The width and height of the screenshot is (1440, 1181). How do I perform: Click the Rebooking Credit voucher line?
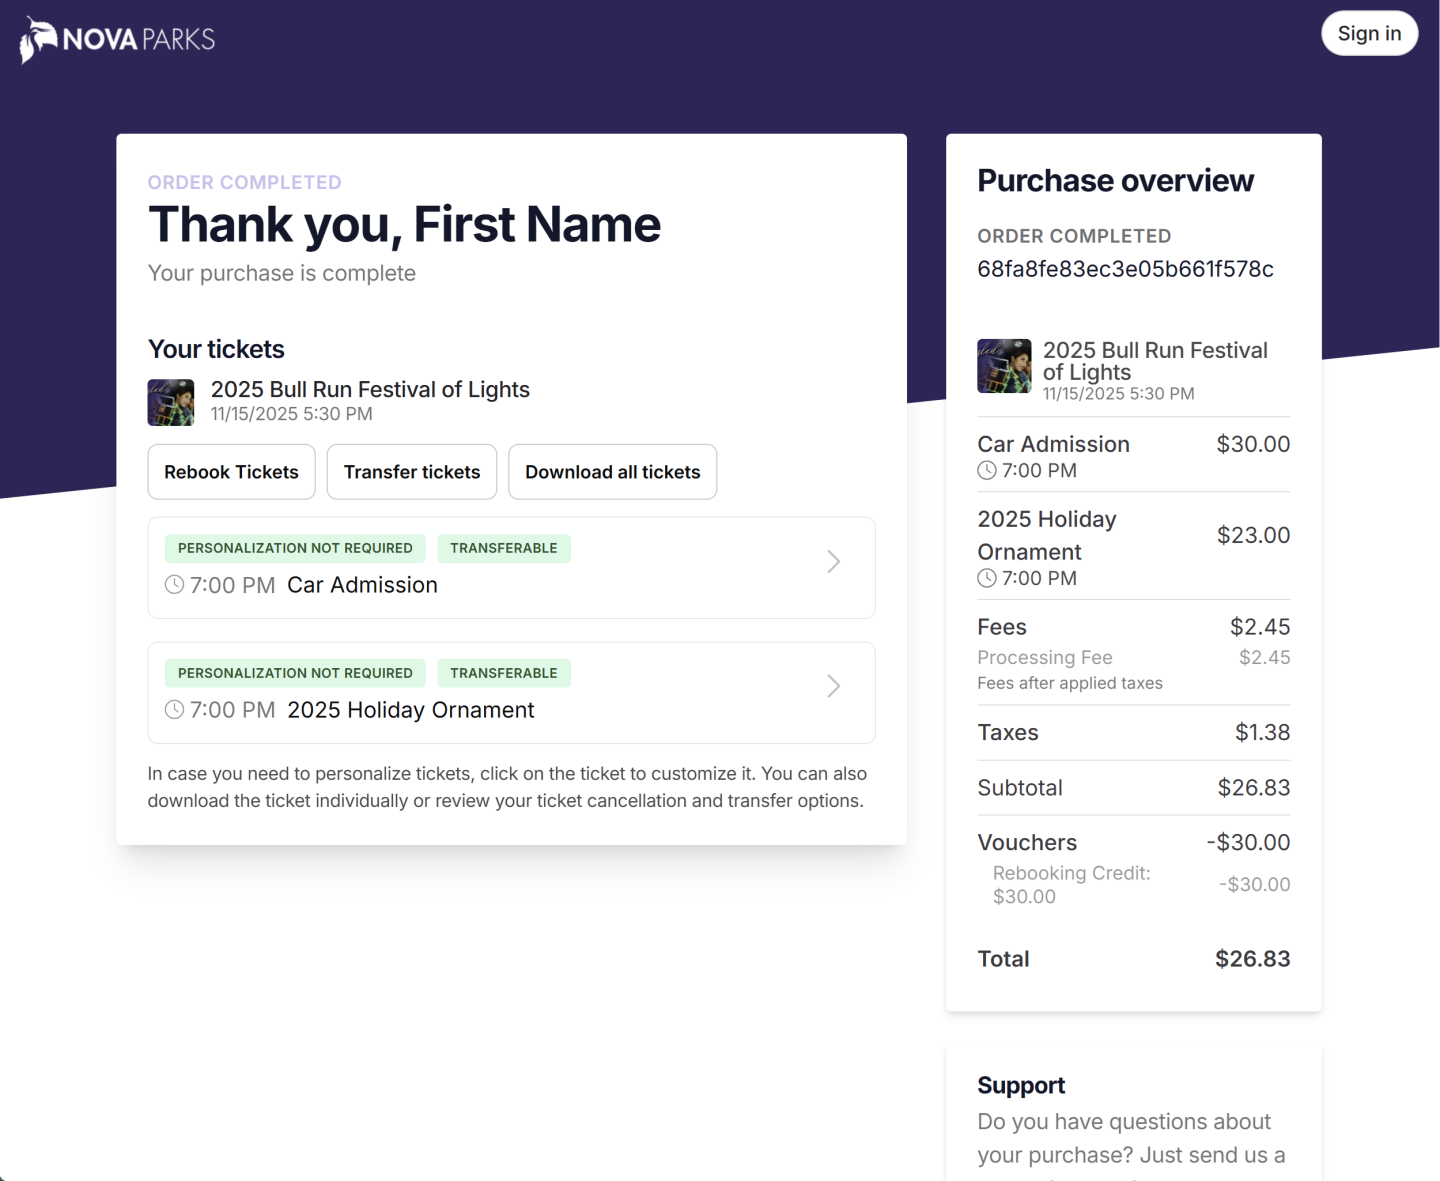(x=1071, y=884)
